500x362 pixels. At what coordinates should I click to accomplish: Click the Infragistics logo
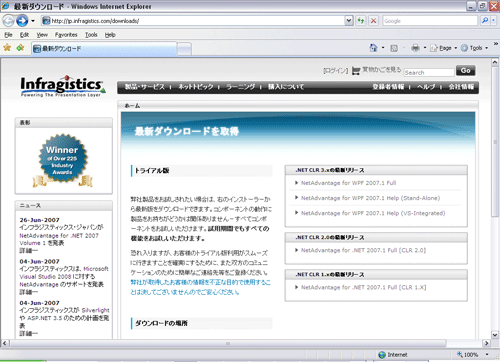[x=63, y=86]
